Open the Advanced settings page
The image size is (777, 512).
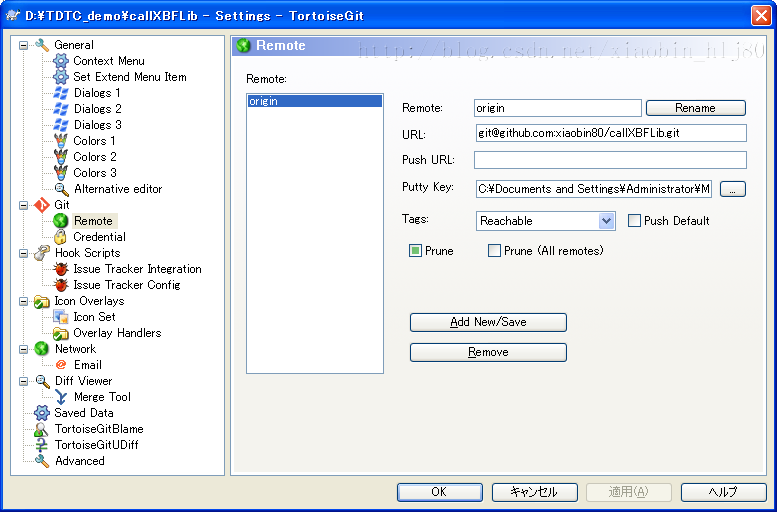point(80,461)
